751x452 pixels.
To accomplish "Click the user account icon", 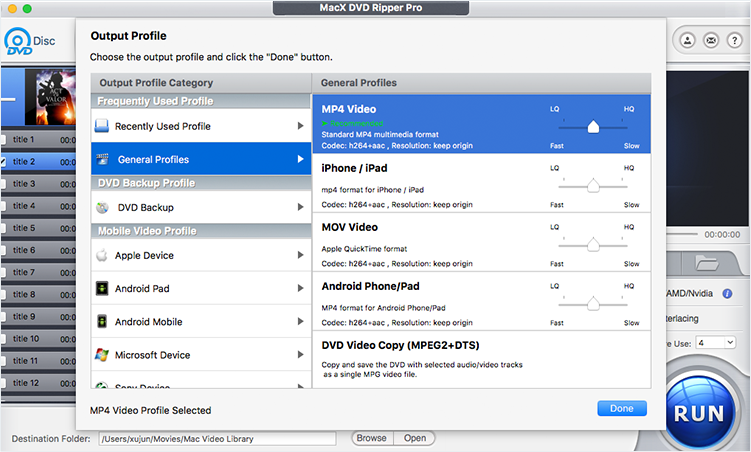I will coord(689,42).
